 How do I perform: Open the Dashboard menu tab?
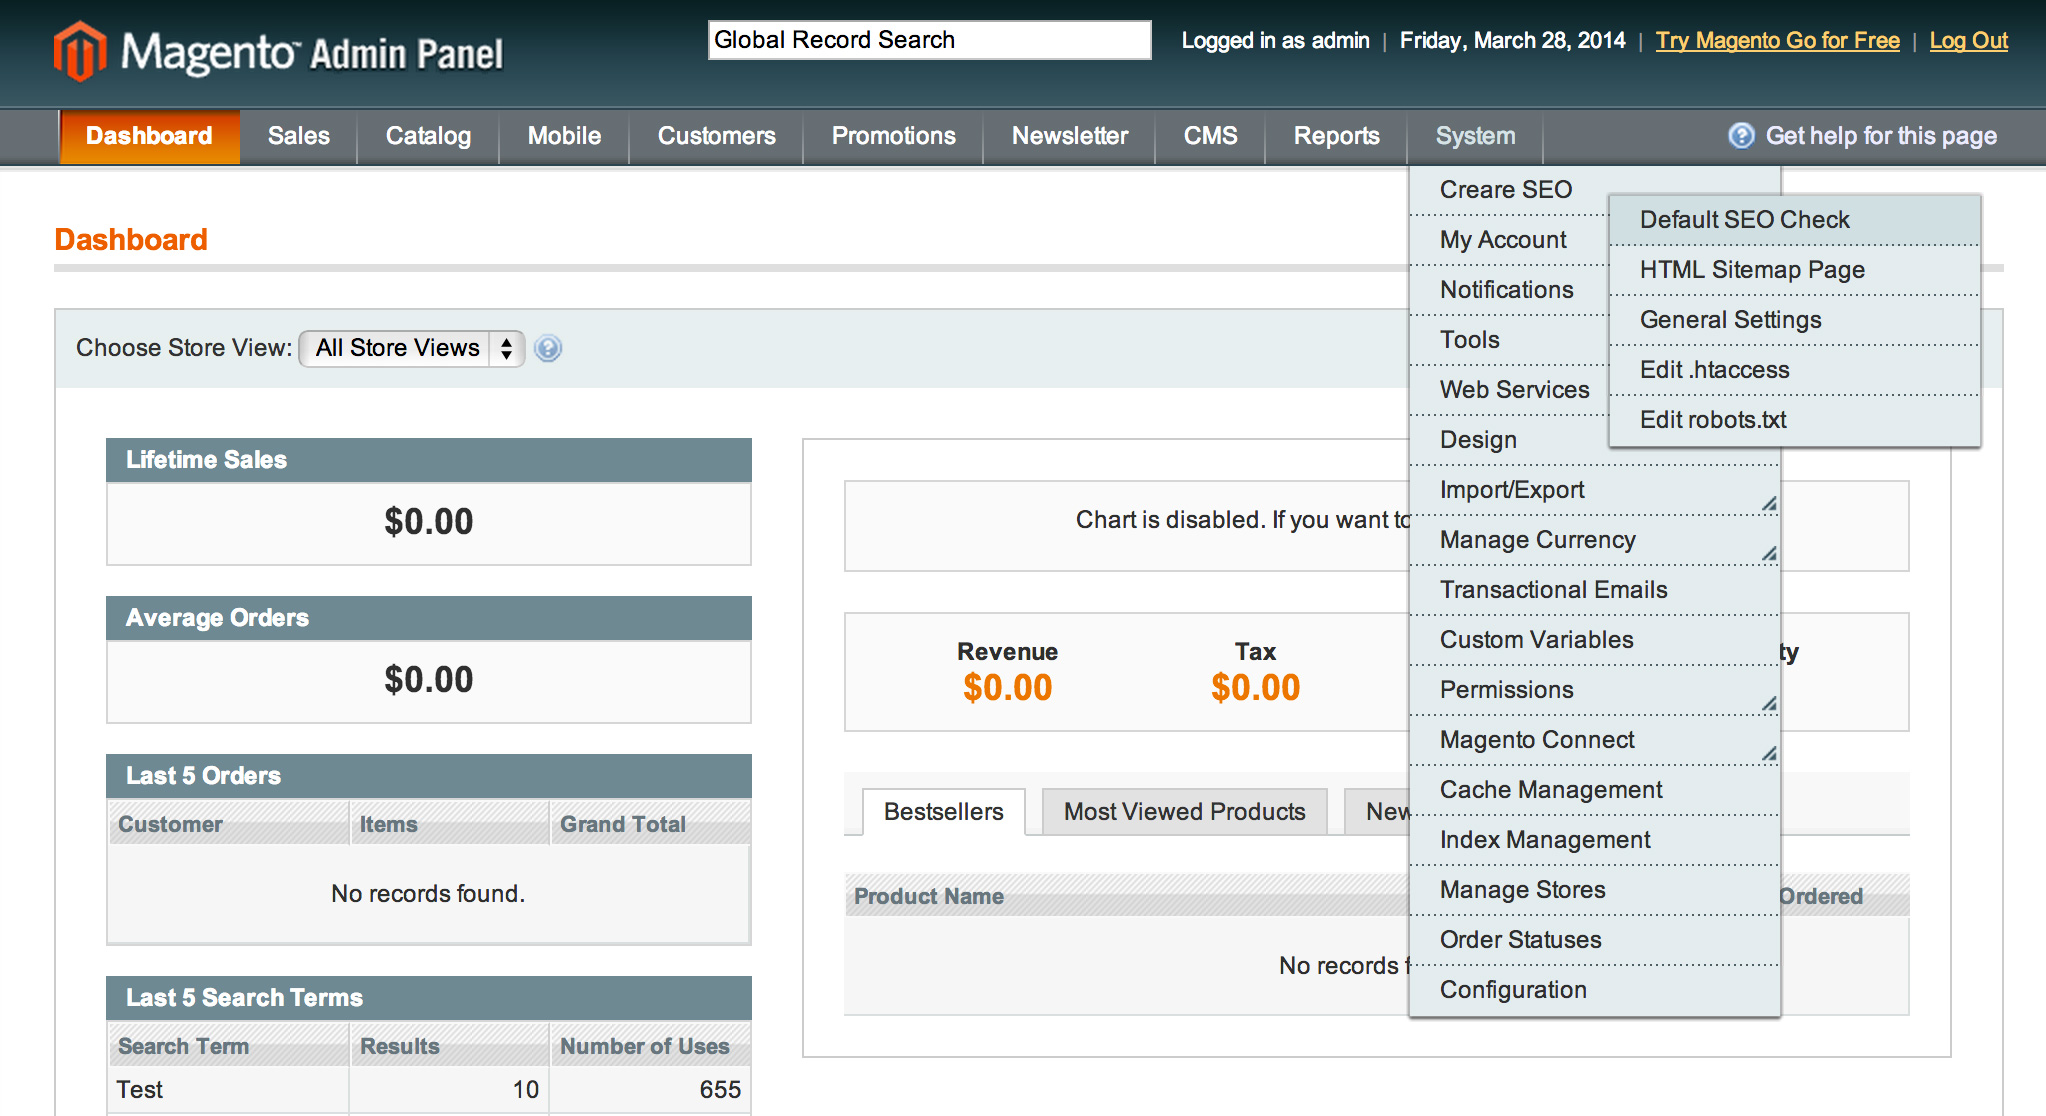tap(149, 136)
